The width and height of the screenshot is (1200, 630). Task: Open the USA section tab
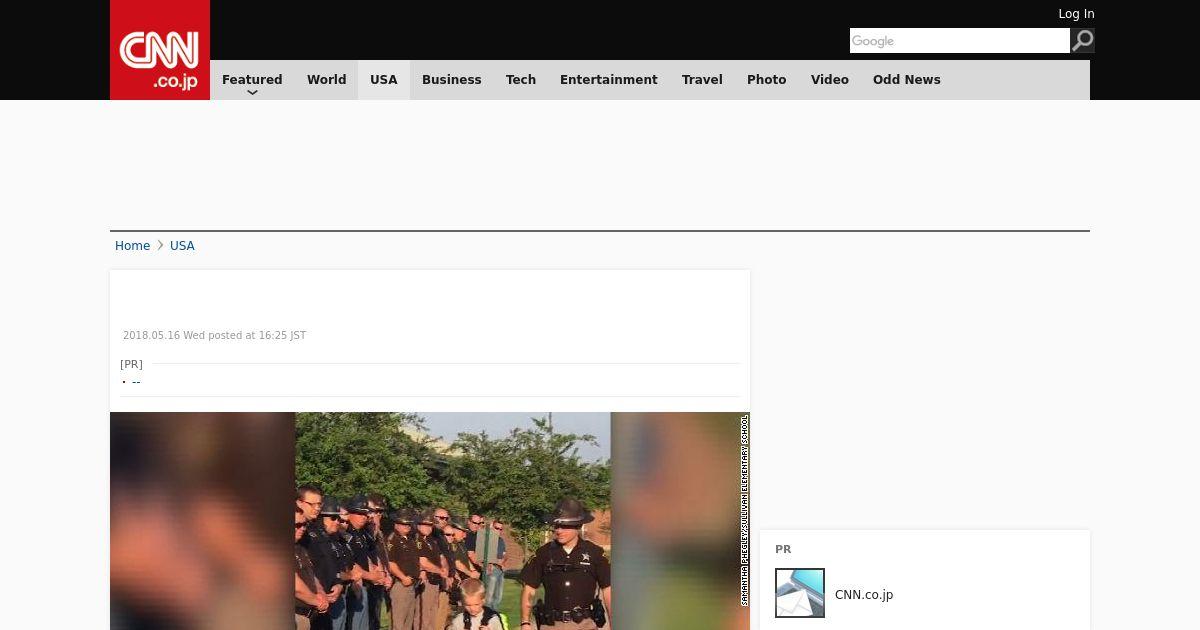[384, 80]
